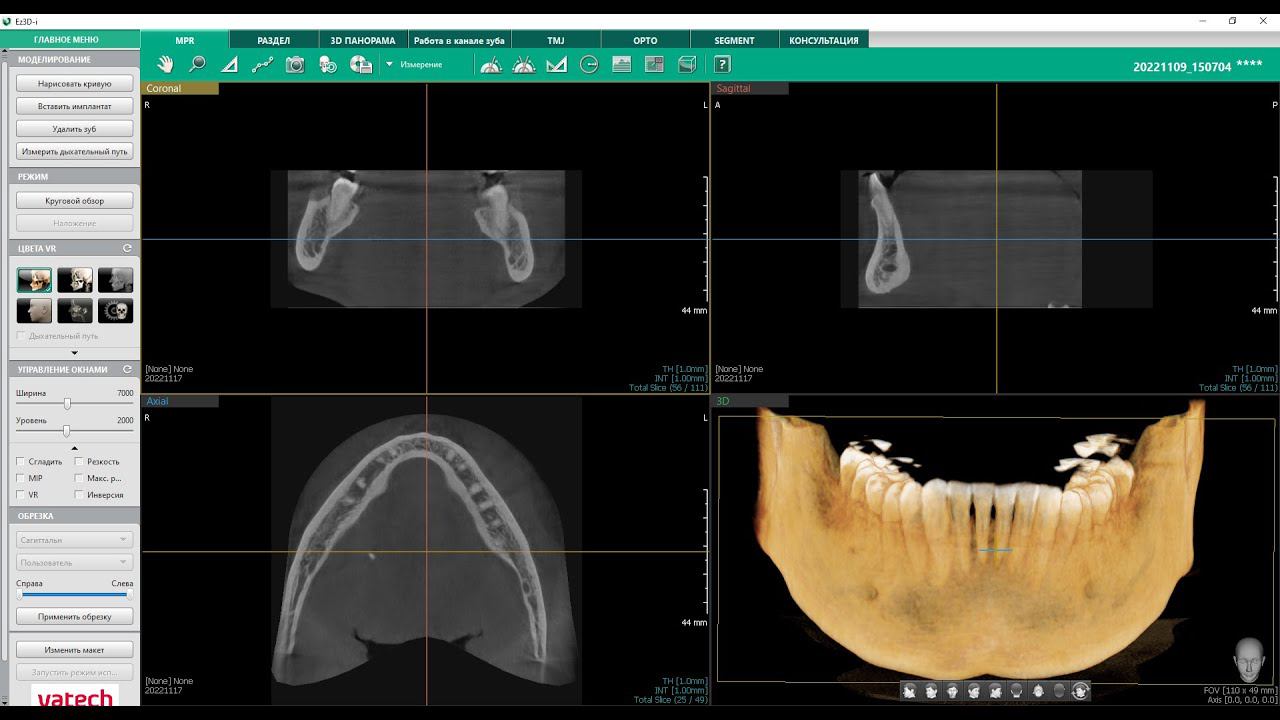Image resolution: width=1280 pixels, height=720 pixels.
Task: Open the КОНСУЛЬТАЦИЯ tab
Action: coord(824,40)
